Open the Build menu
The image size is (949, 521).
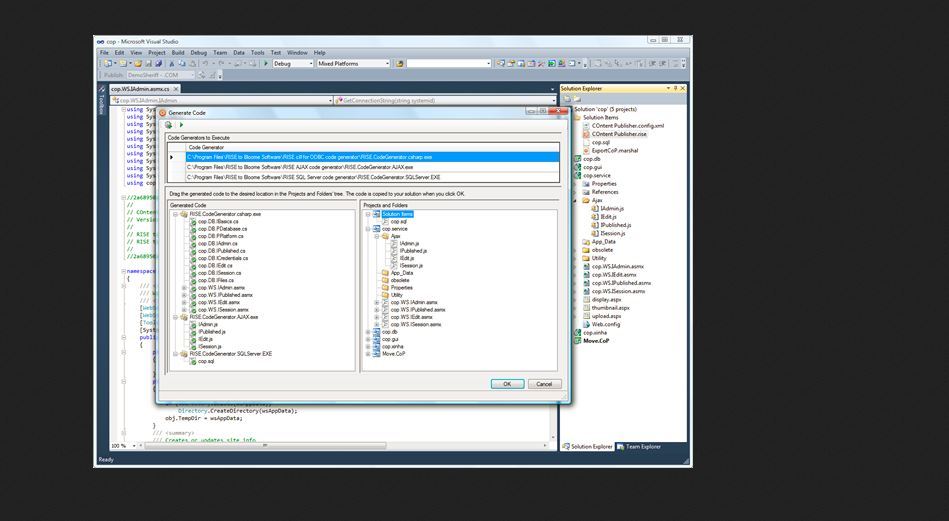pos(178,52)
